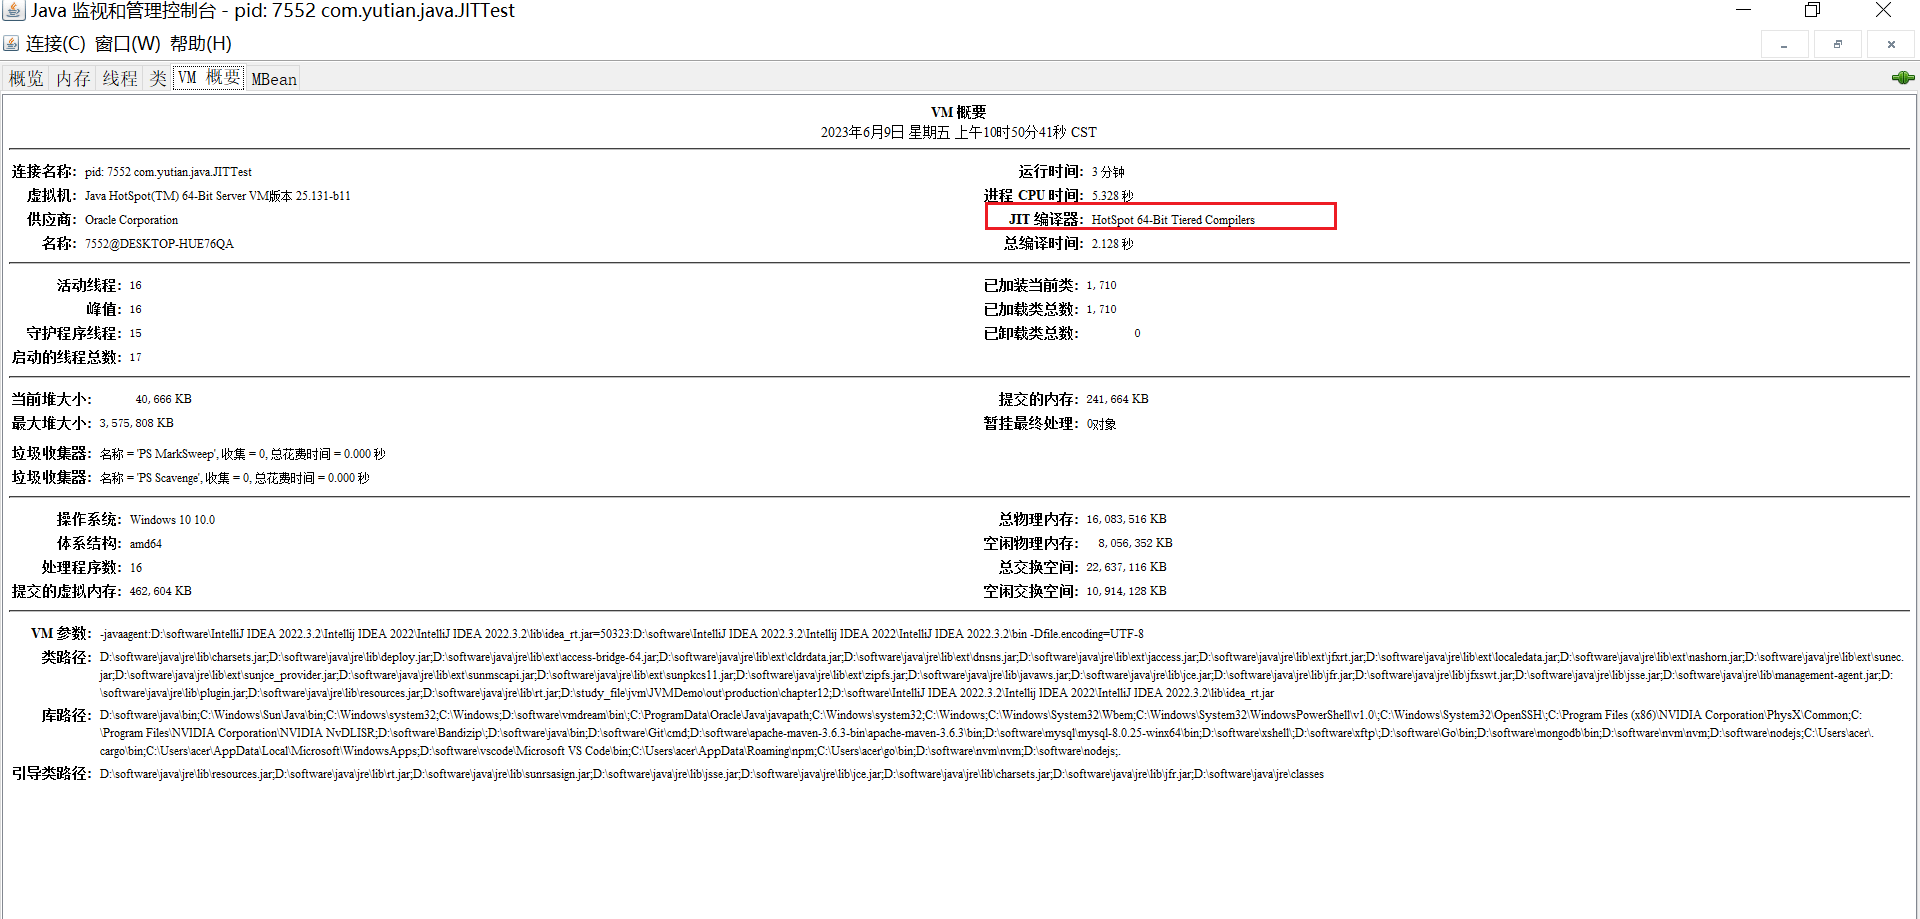
Task: Click the green connection status icon
Action: pos(1902,78)
